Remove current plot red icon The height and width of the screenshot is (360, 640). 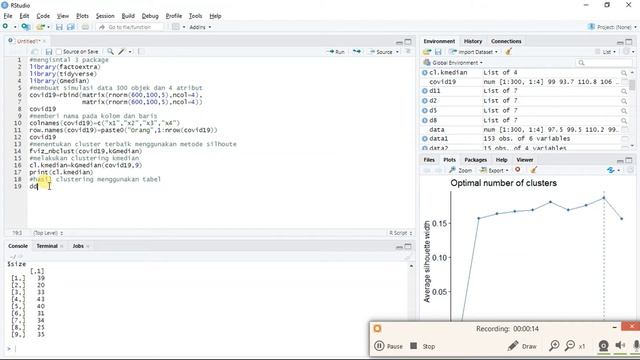pyautogui.click(x=518, y=170)
